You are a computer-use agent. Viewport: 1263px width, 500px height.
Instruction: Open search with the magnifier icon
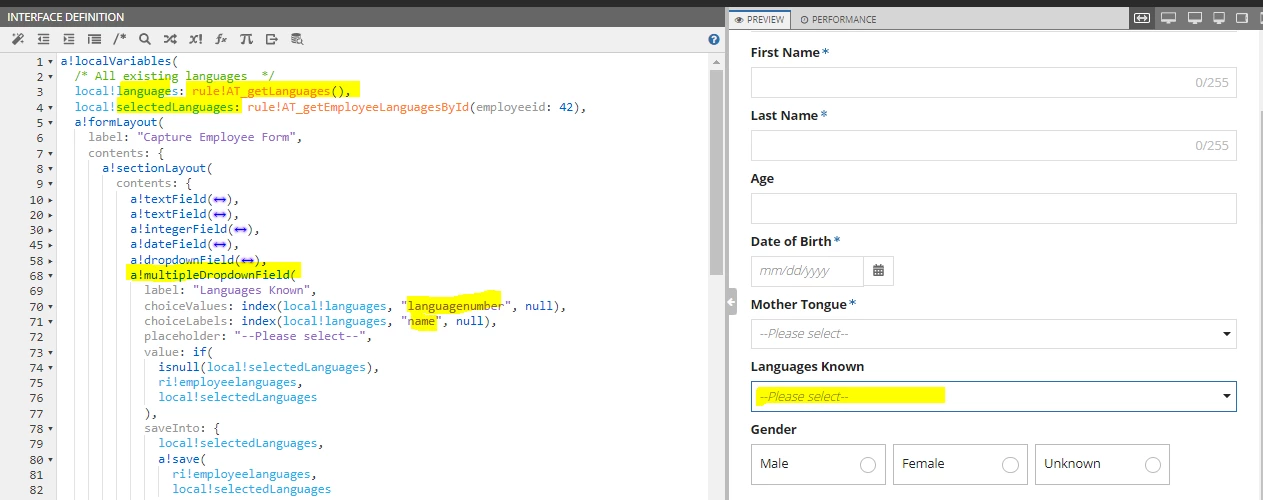(145, 39)
